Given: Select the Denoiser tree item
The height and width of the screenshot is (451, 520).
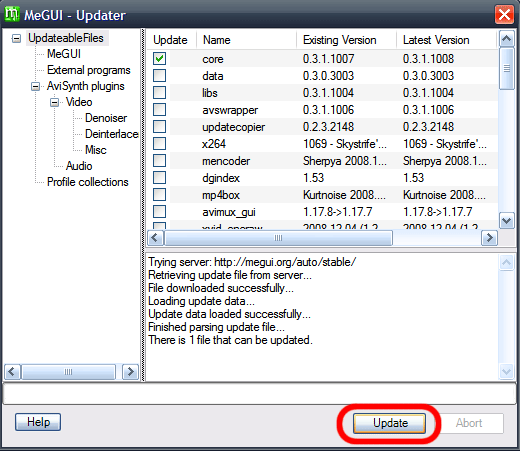Looking at the screenshot, I should coord(106,118).
